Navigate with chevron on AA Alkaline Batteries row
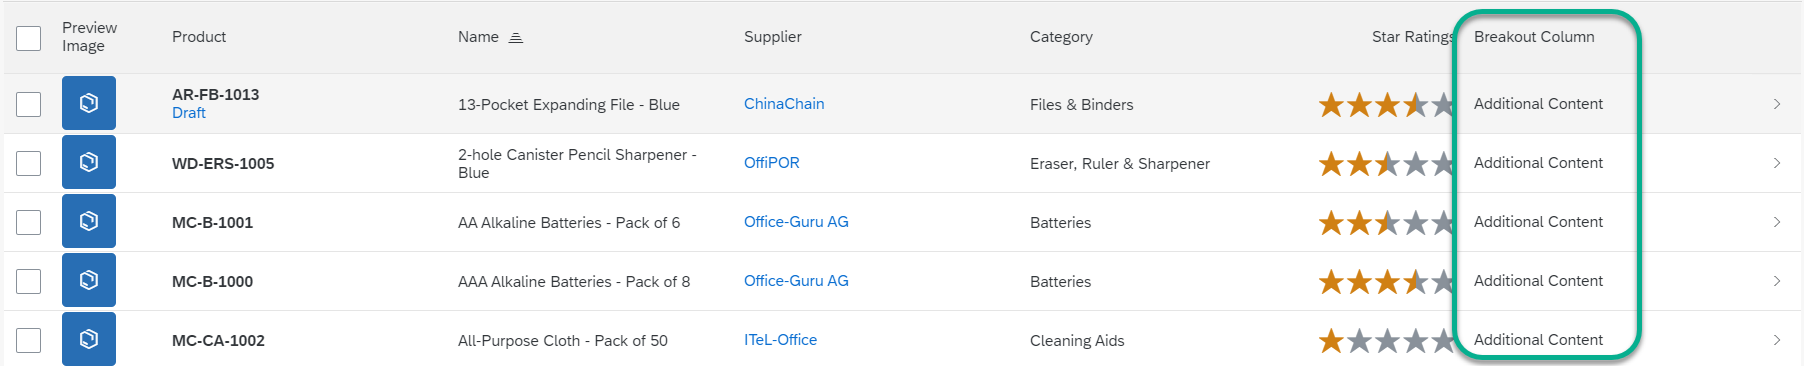 coord(1777,222)
